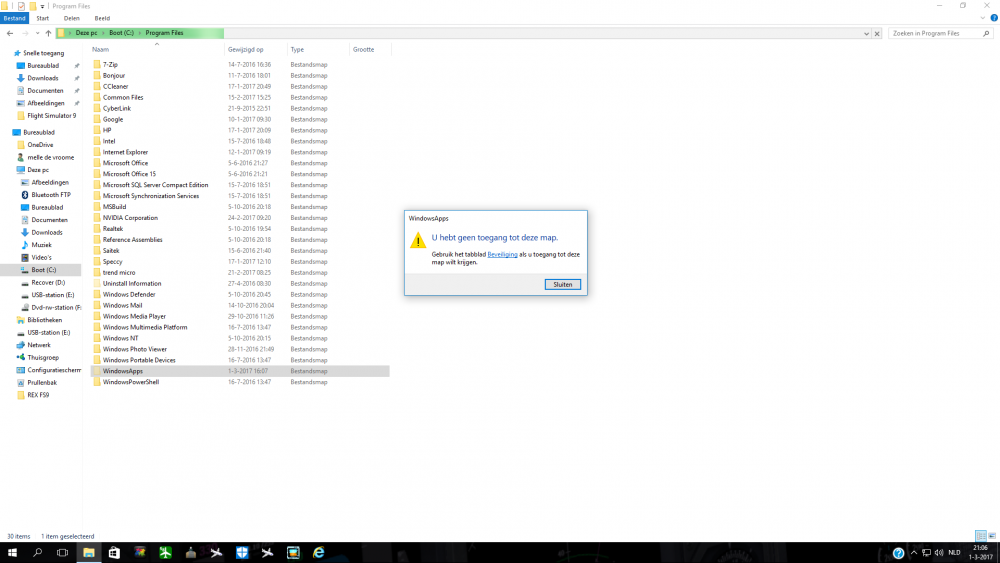Select 'melle de vroome' user folder
The width and height of the screenshot is (1000, 563).
[50, 157]
